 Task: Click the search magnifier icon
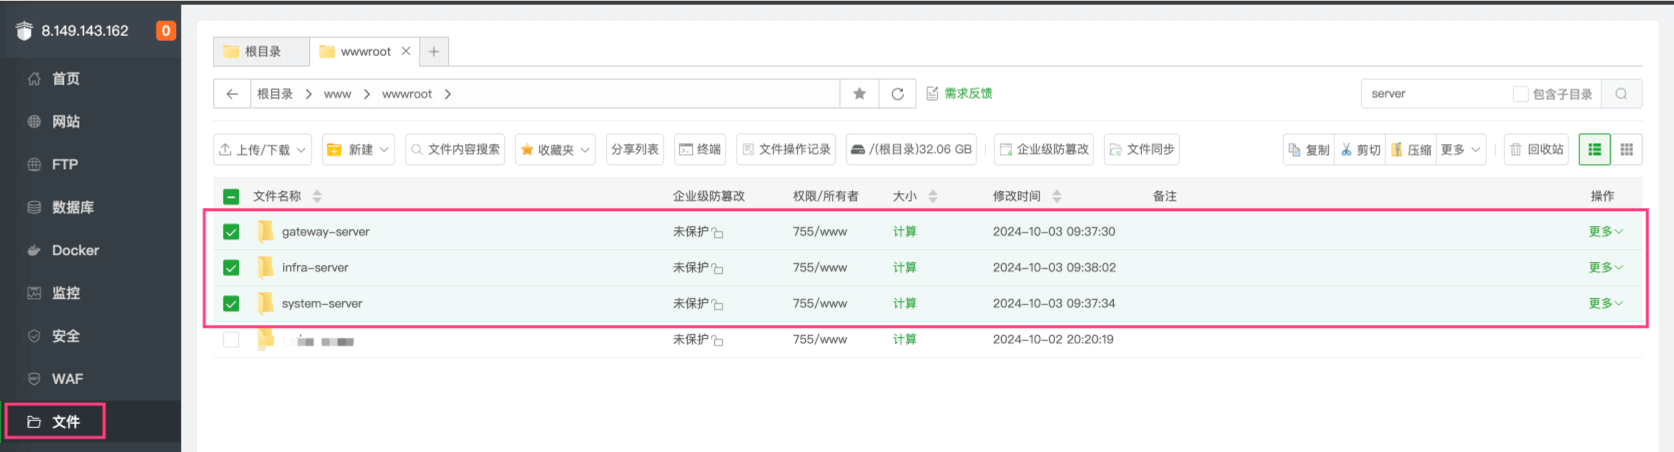click(1621, 94)
